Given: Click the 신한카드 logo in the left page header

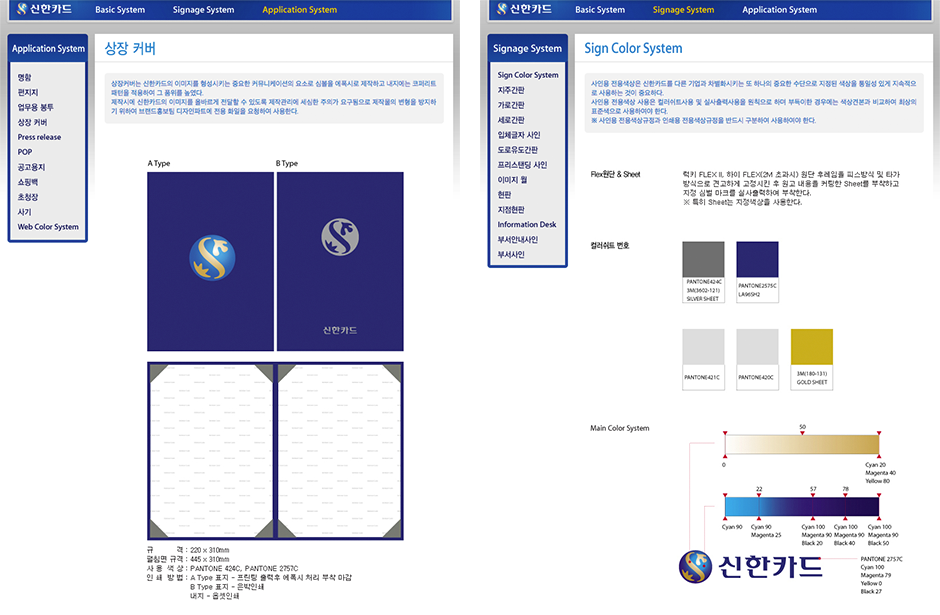Looking at the screenshot, I should click(44, 9).
